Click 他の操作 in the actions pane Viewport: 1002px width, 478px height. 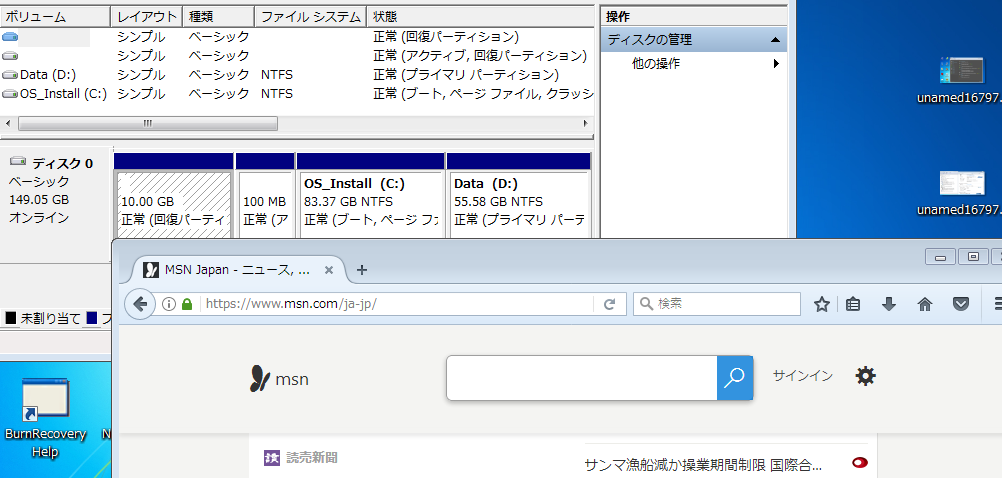656,63
